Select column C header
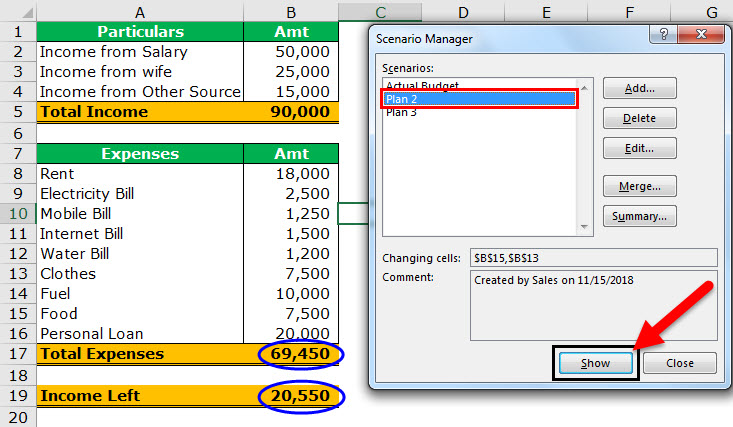Screen dimensions: 733x427 pyautogui.click(x=380, y=12)
